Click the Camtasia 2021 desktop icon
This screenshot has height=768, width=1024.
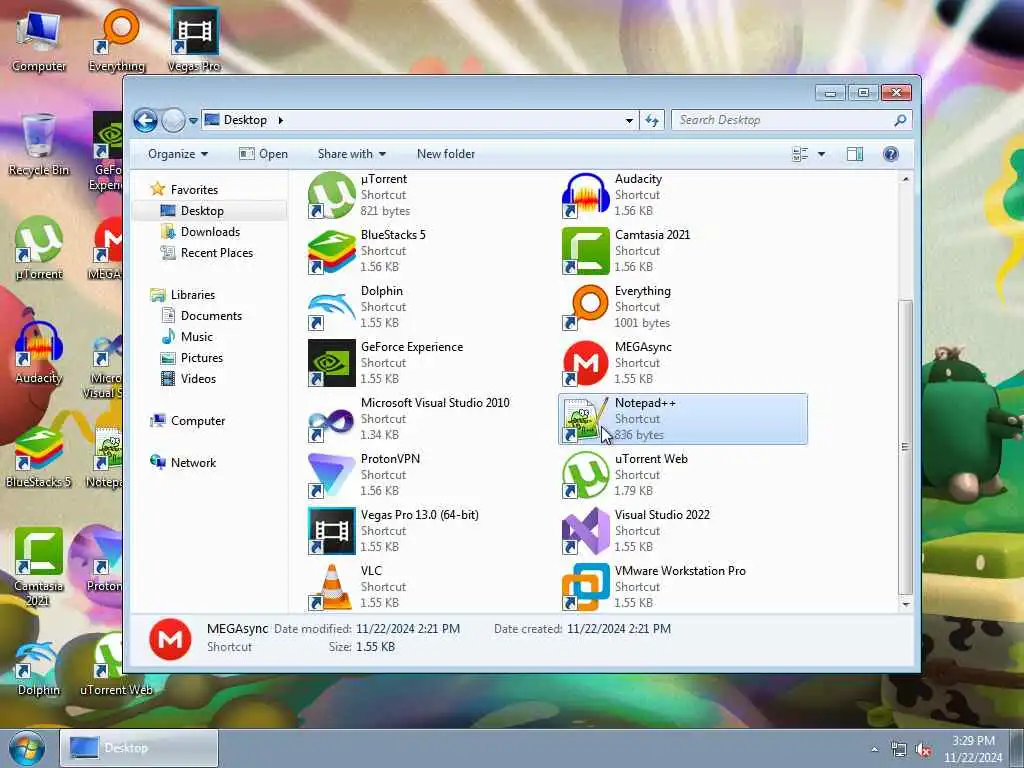click(39, 567)
